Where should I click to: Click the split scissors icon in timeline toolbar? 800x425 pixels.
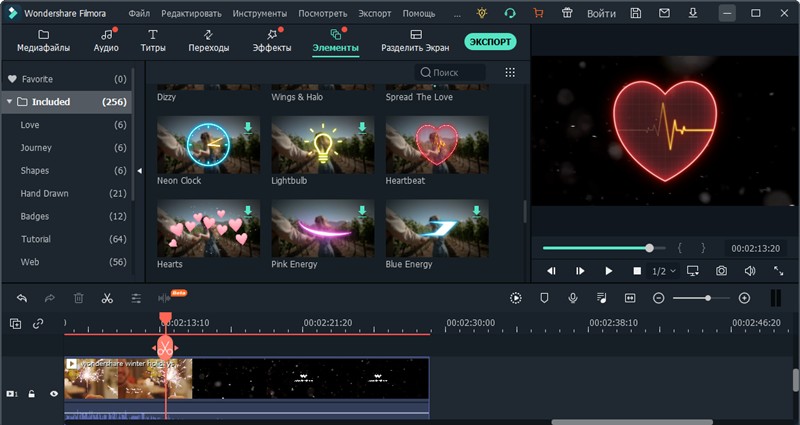[106, 298]
